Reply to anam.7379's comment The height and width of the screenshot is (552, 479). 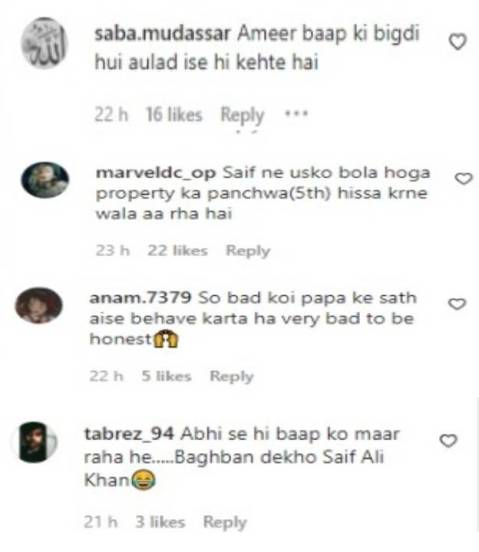[x=232, y=376]
